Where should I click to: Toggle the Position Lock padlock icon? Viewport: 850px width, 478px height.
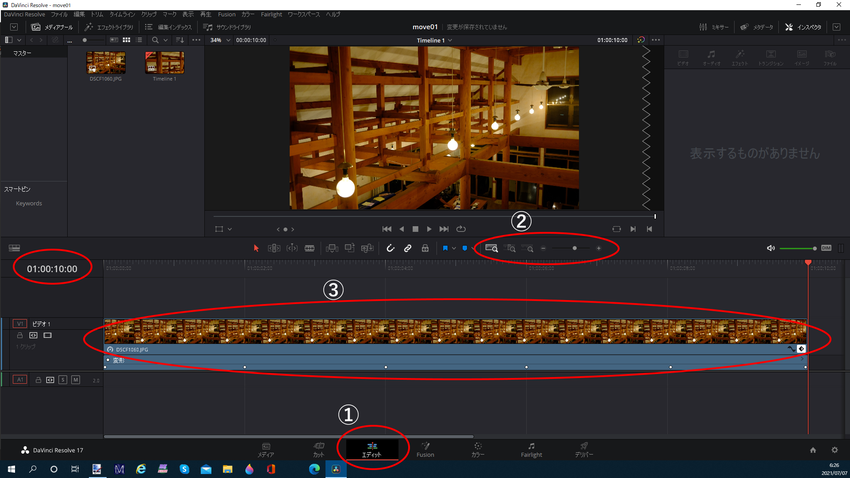coord(425,248)
